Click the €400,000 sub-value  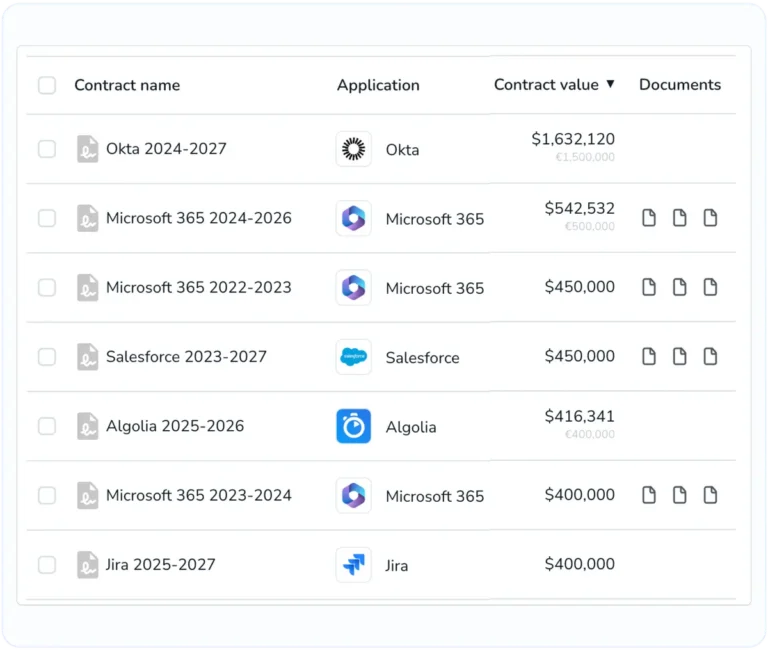(x=590, y=434)
